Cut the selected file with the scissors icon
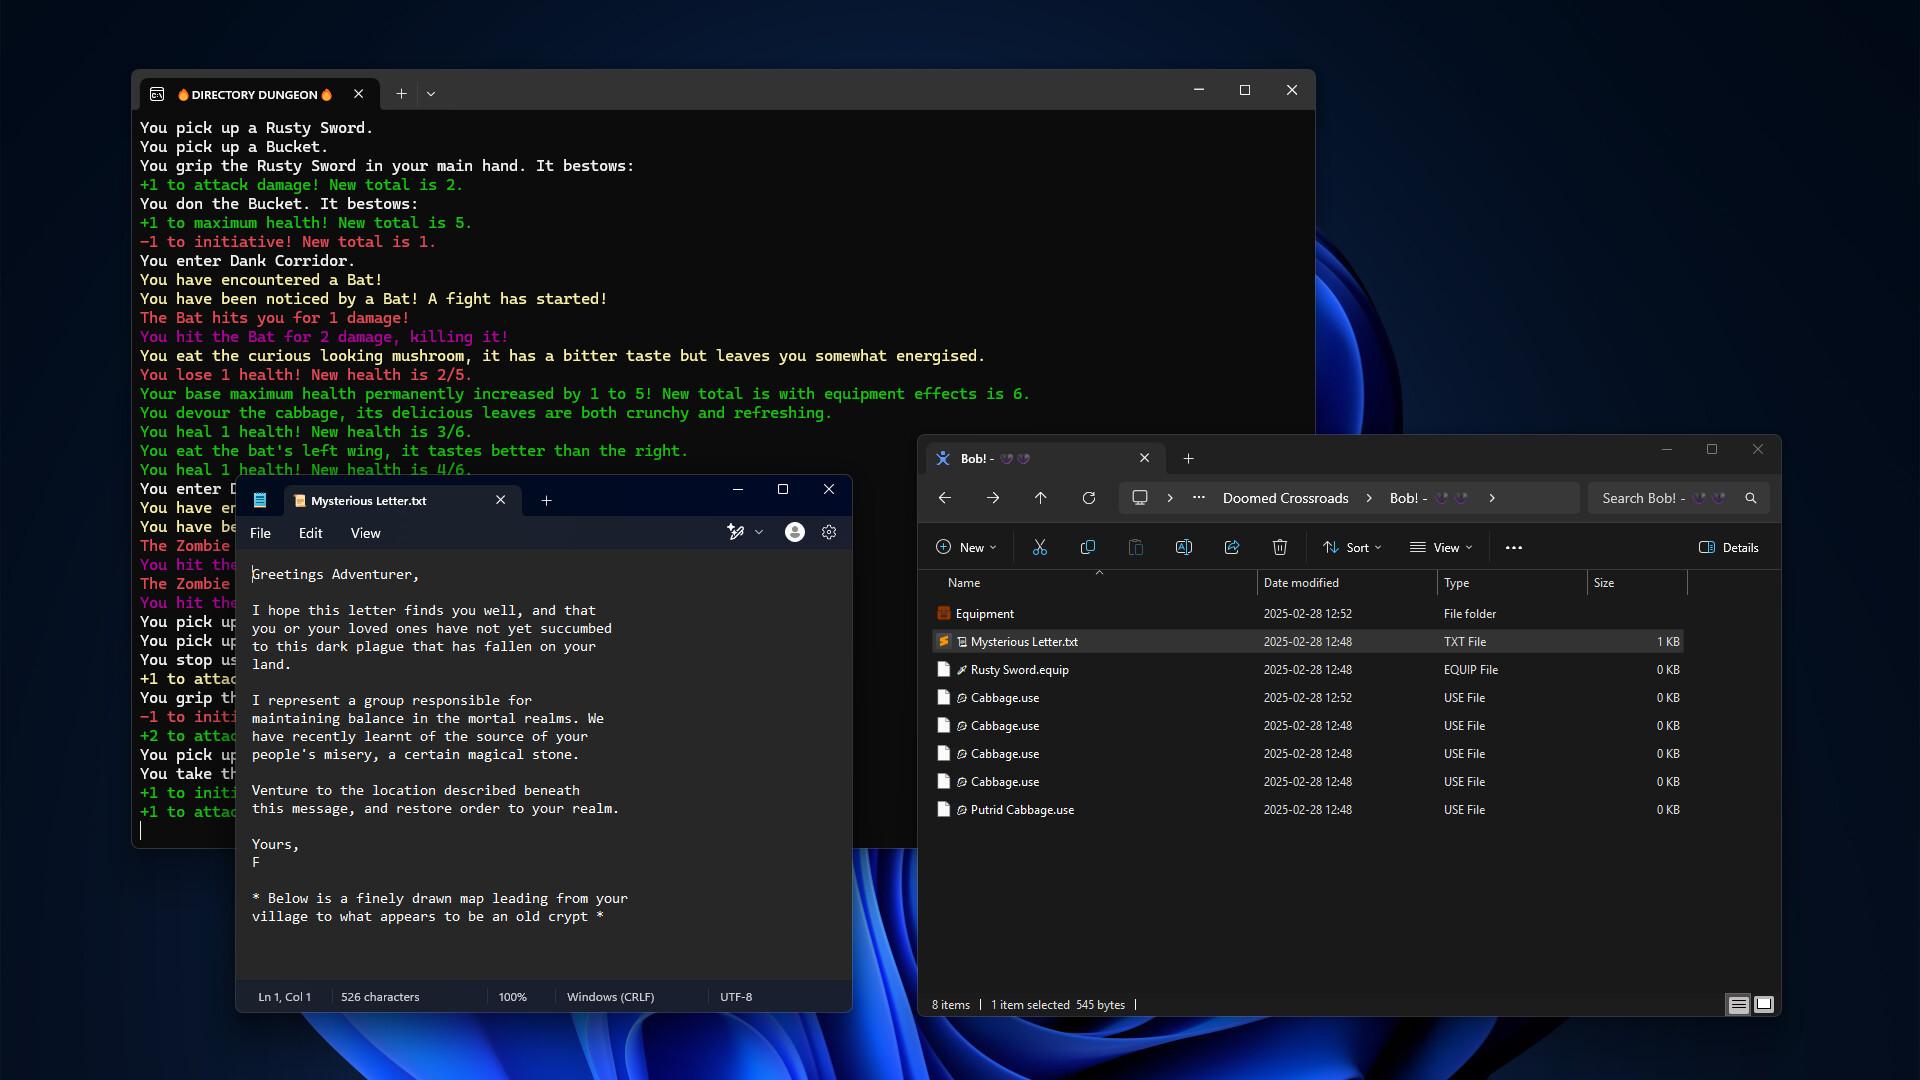The height and width of the screenshot is (1080, 1920). coord(1040,547)
